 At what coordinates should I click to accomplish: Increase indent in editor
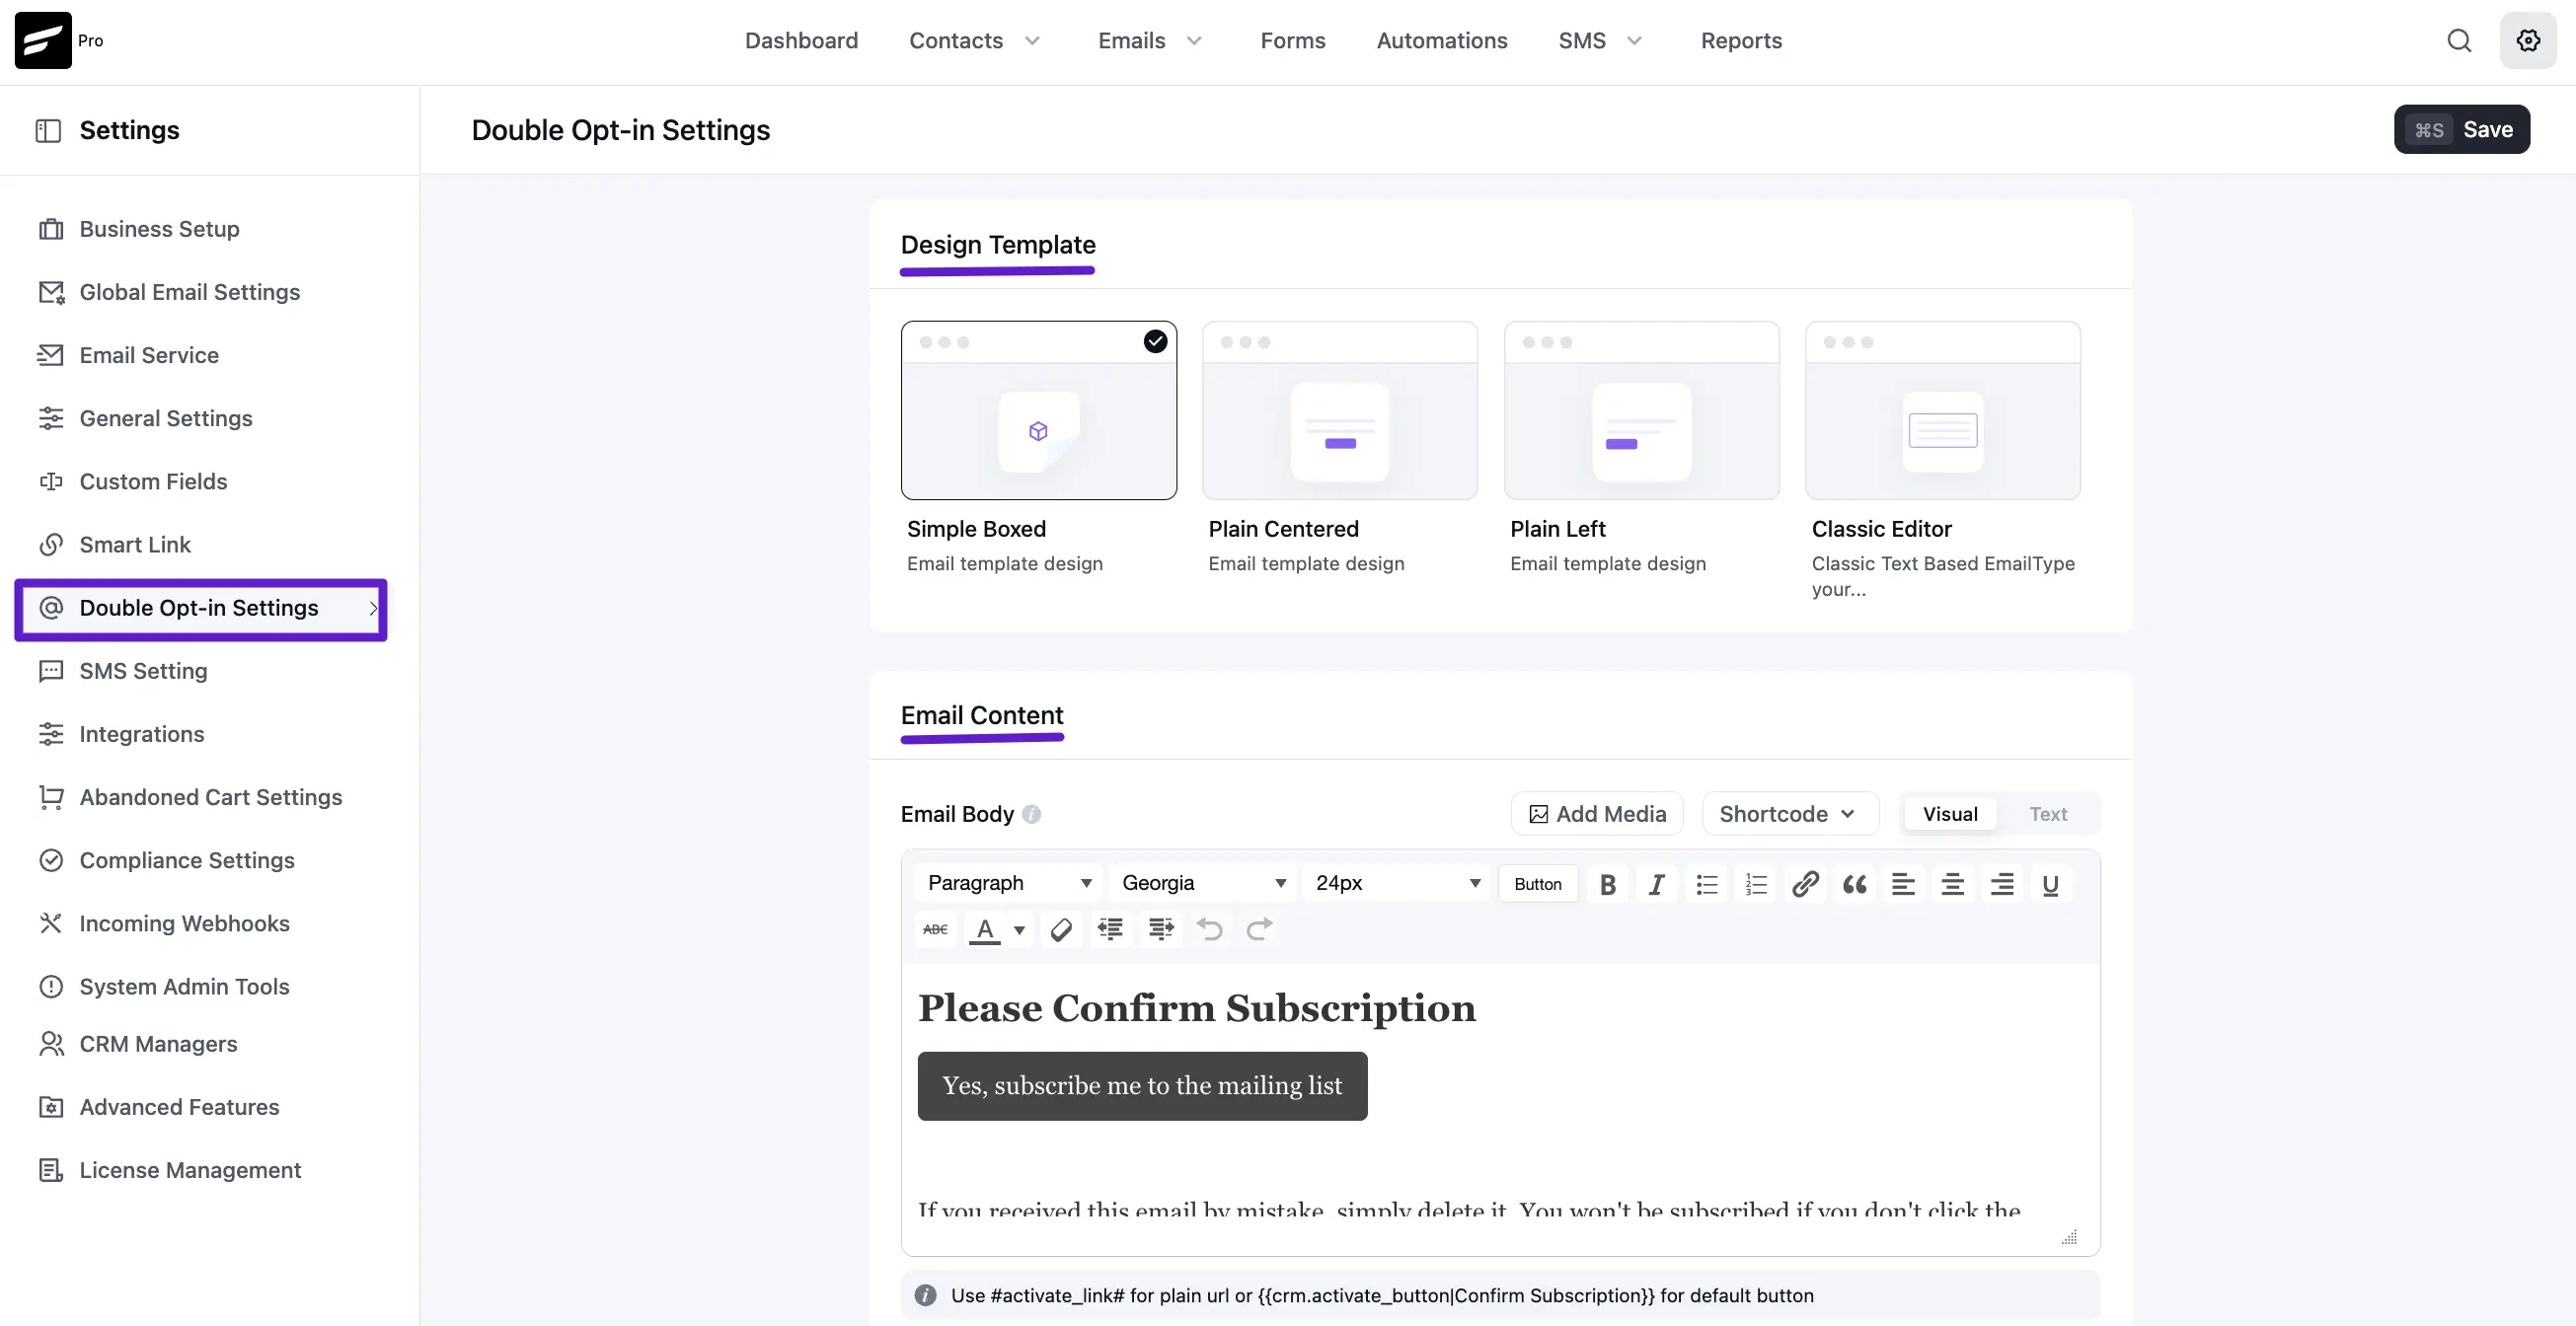pos(1160,929)
